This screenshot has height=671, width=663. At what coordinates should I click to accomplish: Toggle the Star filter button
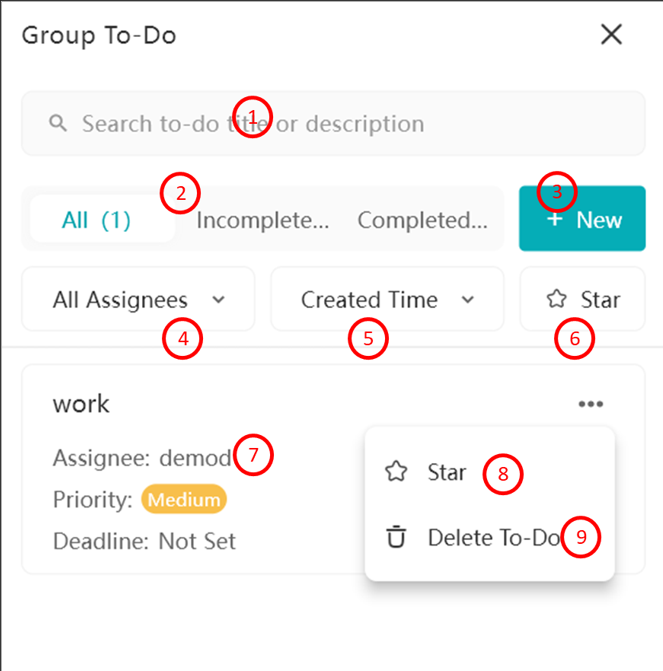click(583, 299)
